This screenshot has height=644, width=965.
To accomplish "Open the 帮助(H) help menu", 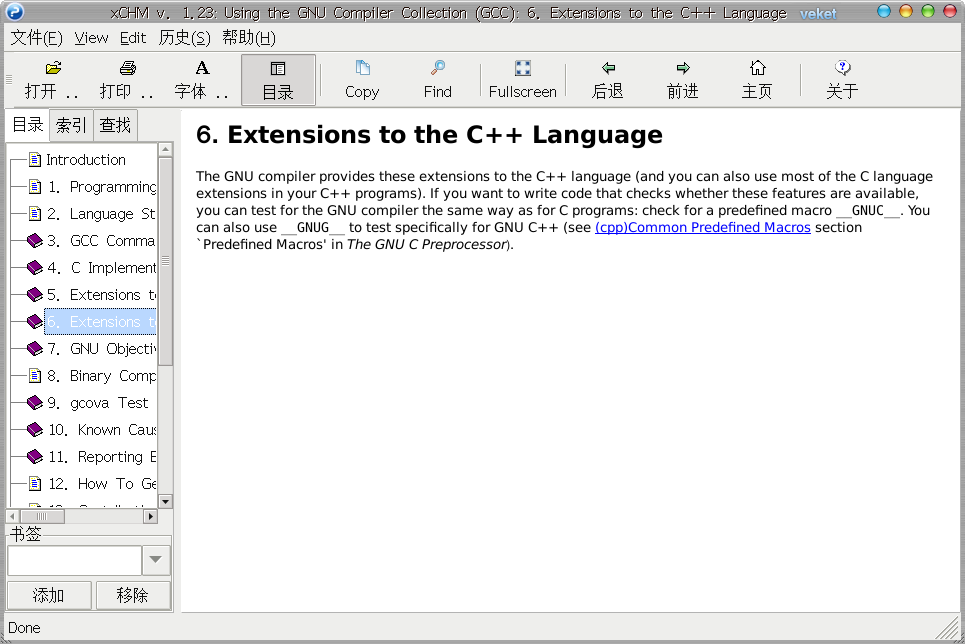I will [249, 38].
